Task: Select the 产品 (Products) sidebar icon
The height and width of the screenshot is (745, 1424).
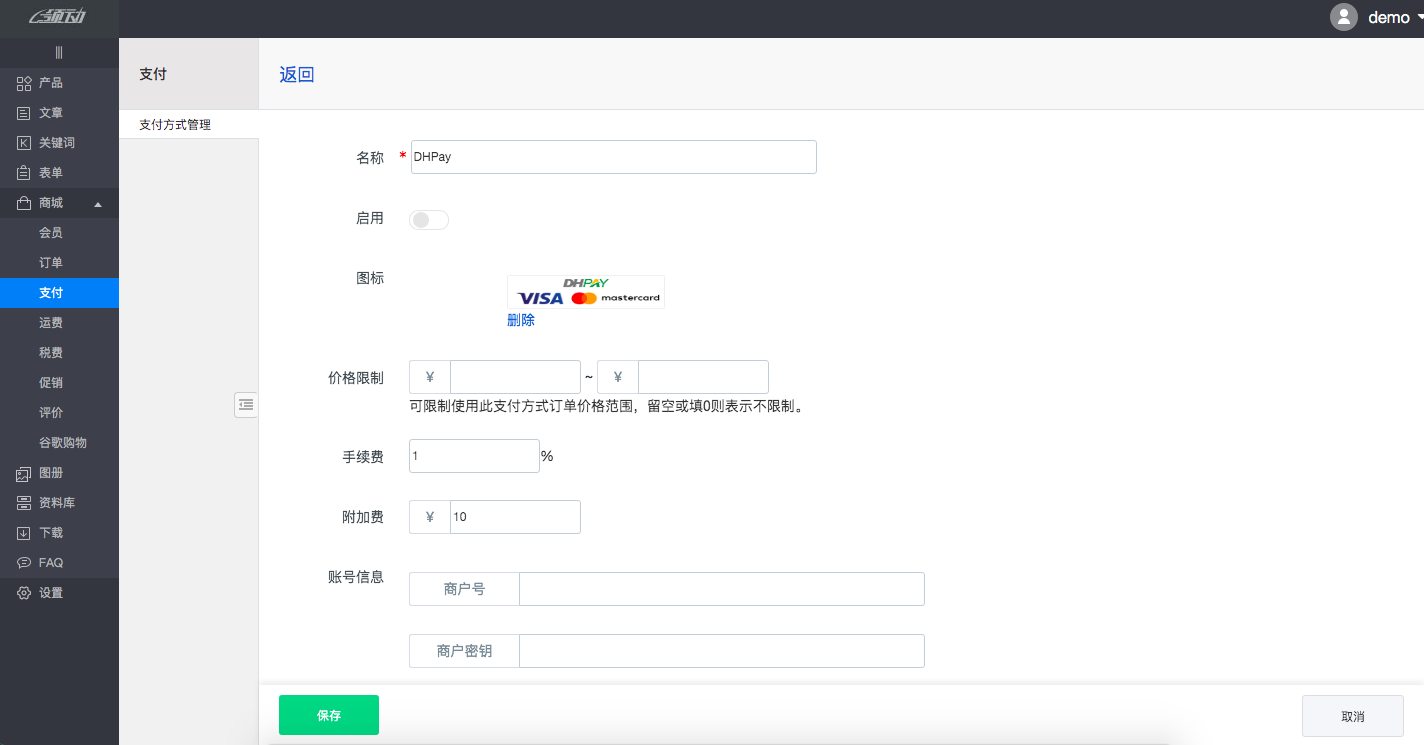Action: point(24,83)
